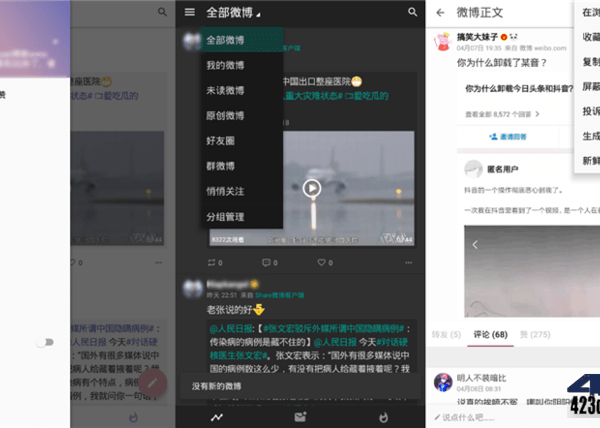Screen dimensions: 600x428
Task: Go back using the arrow beside 微博正文
Action: point(439,12)
